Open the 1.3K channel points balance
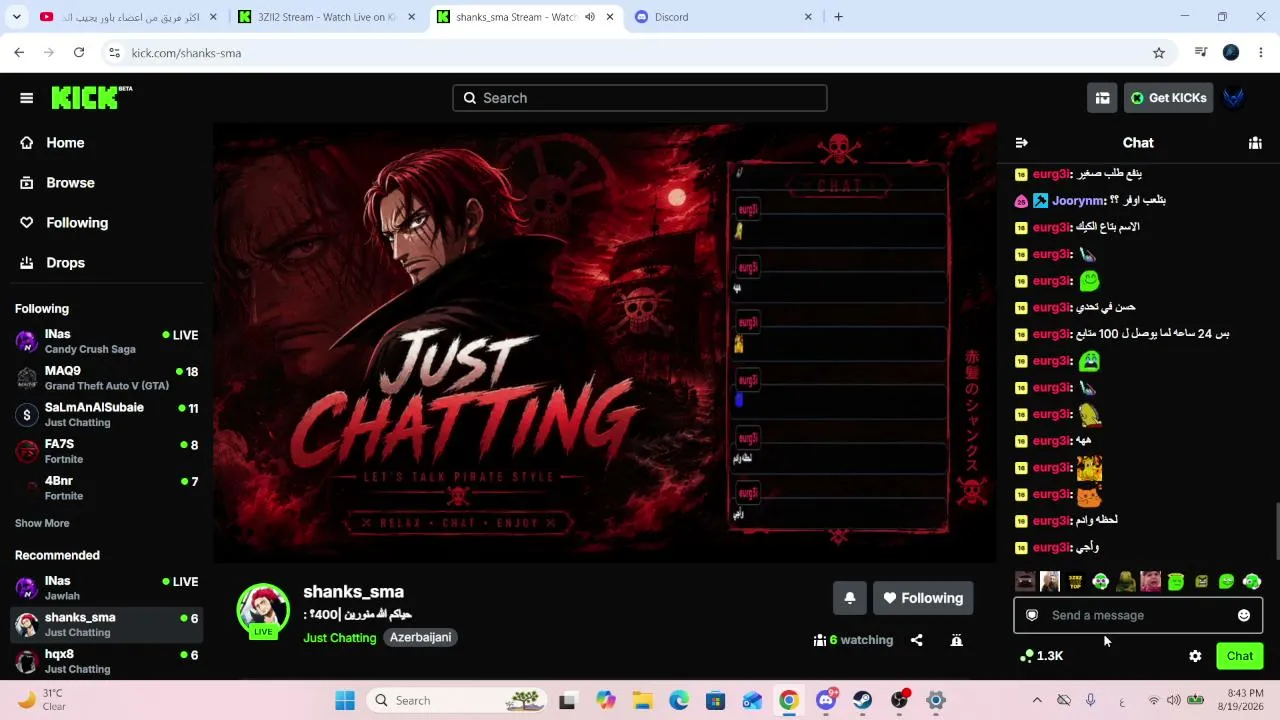The height and width of the screenshot is (720, 1280). pos(1041,656)
